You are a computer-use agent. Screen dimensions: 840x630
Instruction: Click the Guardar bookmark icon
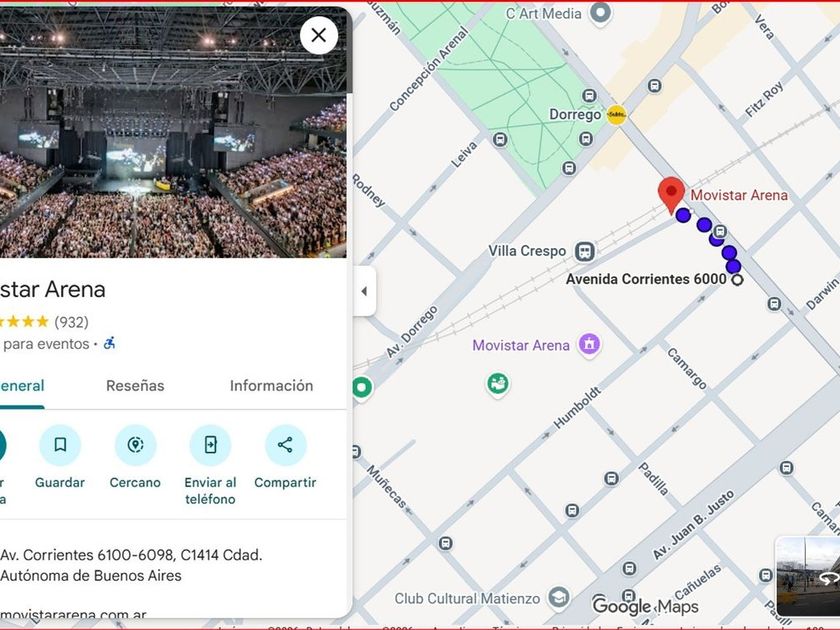pyautogui.click(x=60, y=445)
